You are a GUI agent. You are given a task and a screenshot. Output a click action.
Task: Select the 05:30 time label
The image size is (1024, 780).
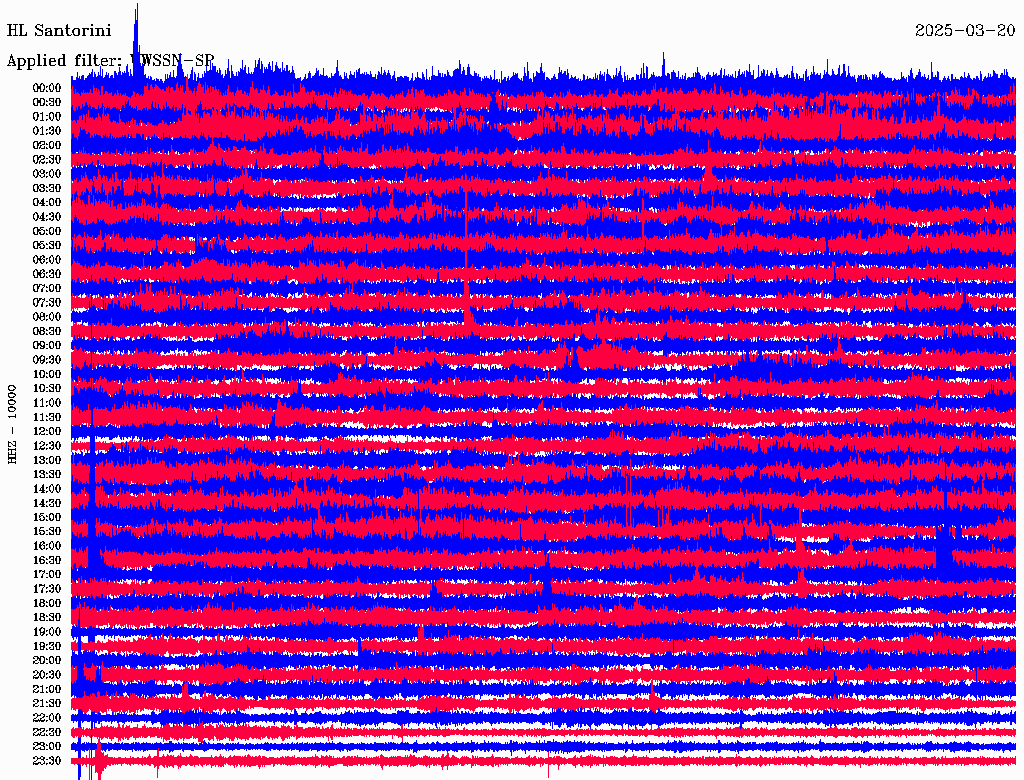pyautogui.click(x=47, y=246)
